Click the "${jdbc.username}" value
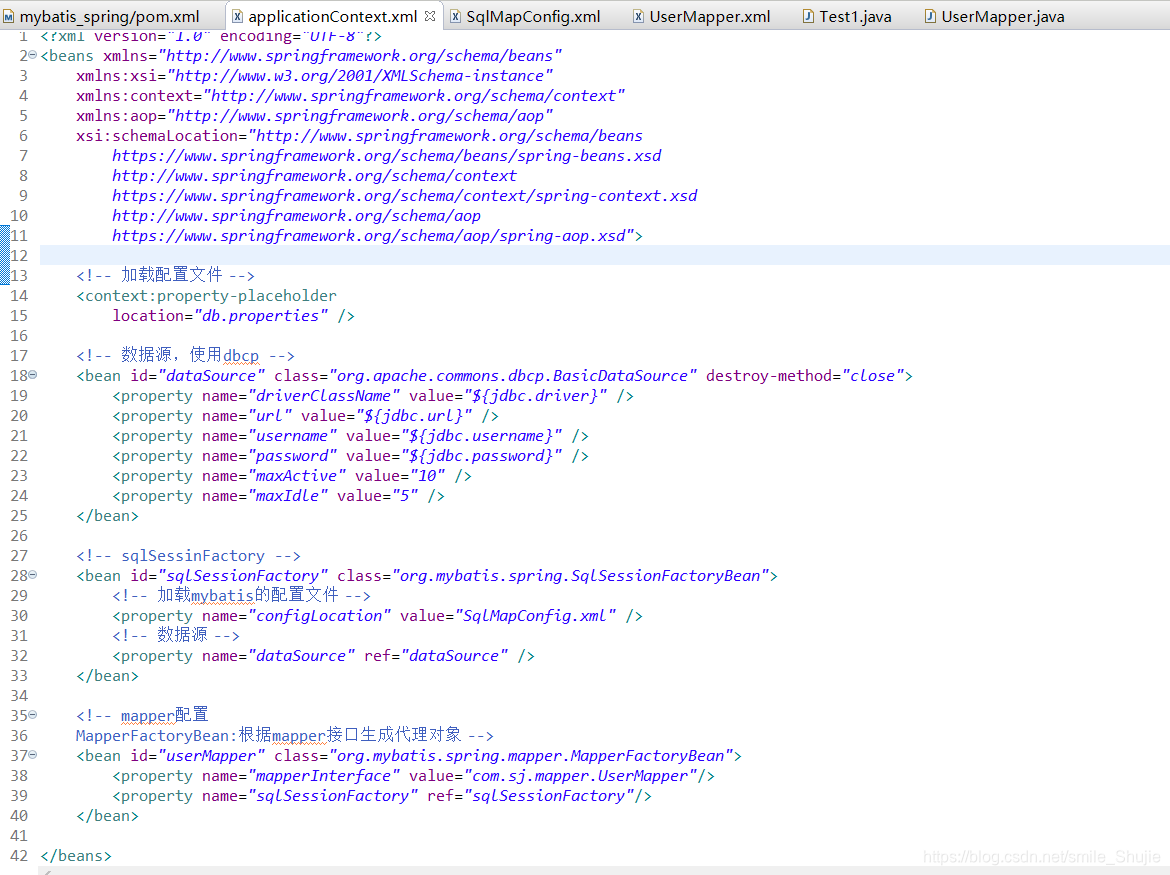1170x875 pixels. tap(481, 436)
